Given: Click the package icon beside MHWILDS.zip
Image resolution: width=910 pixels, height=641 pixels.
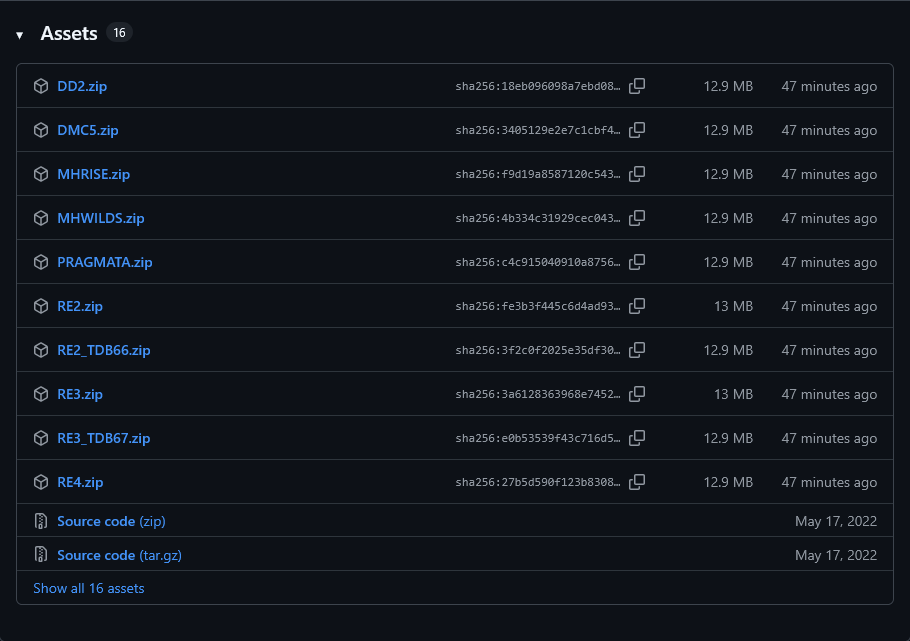Looking at the screenshot, I should coord(41,218).
